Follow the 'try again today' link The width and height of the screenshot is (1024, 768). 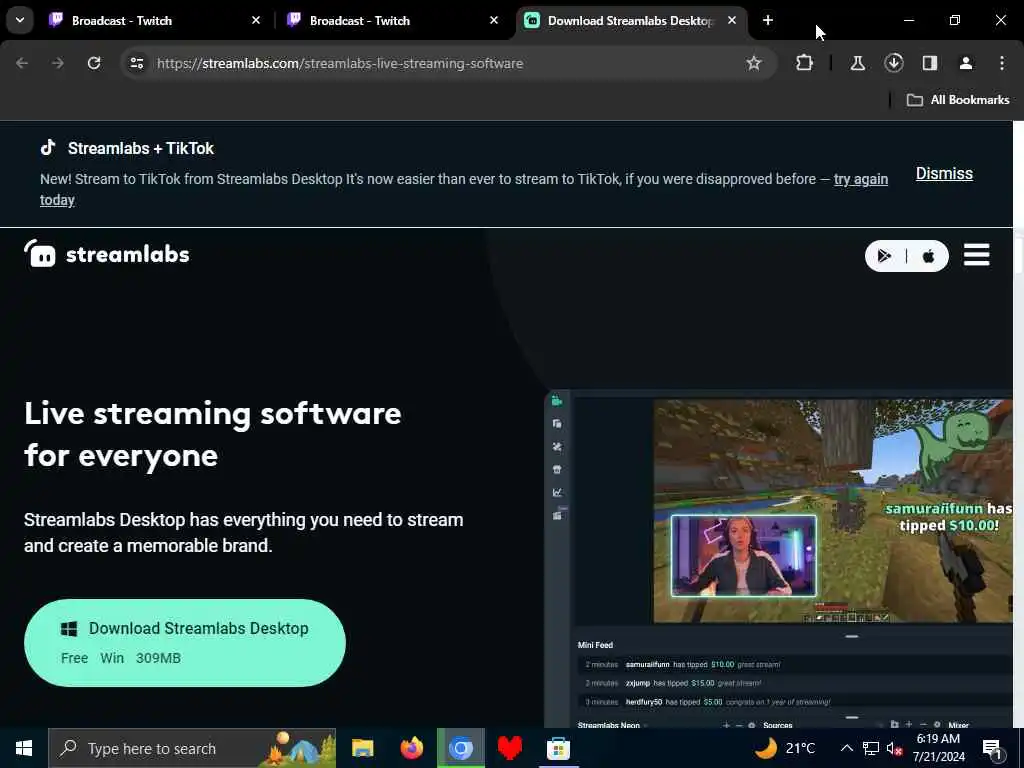pyautogui.click(x=861, y=179)
